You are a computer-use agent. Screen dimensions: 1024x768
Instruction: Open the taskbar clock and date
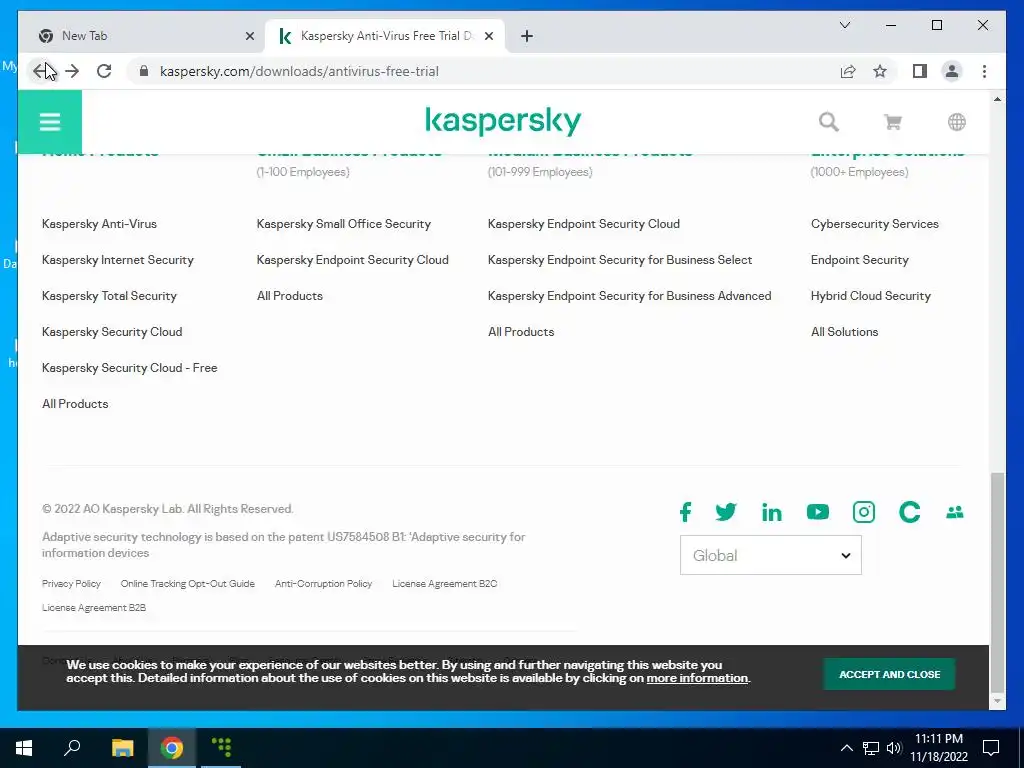(x=938, y=748)
